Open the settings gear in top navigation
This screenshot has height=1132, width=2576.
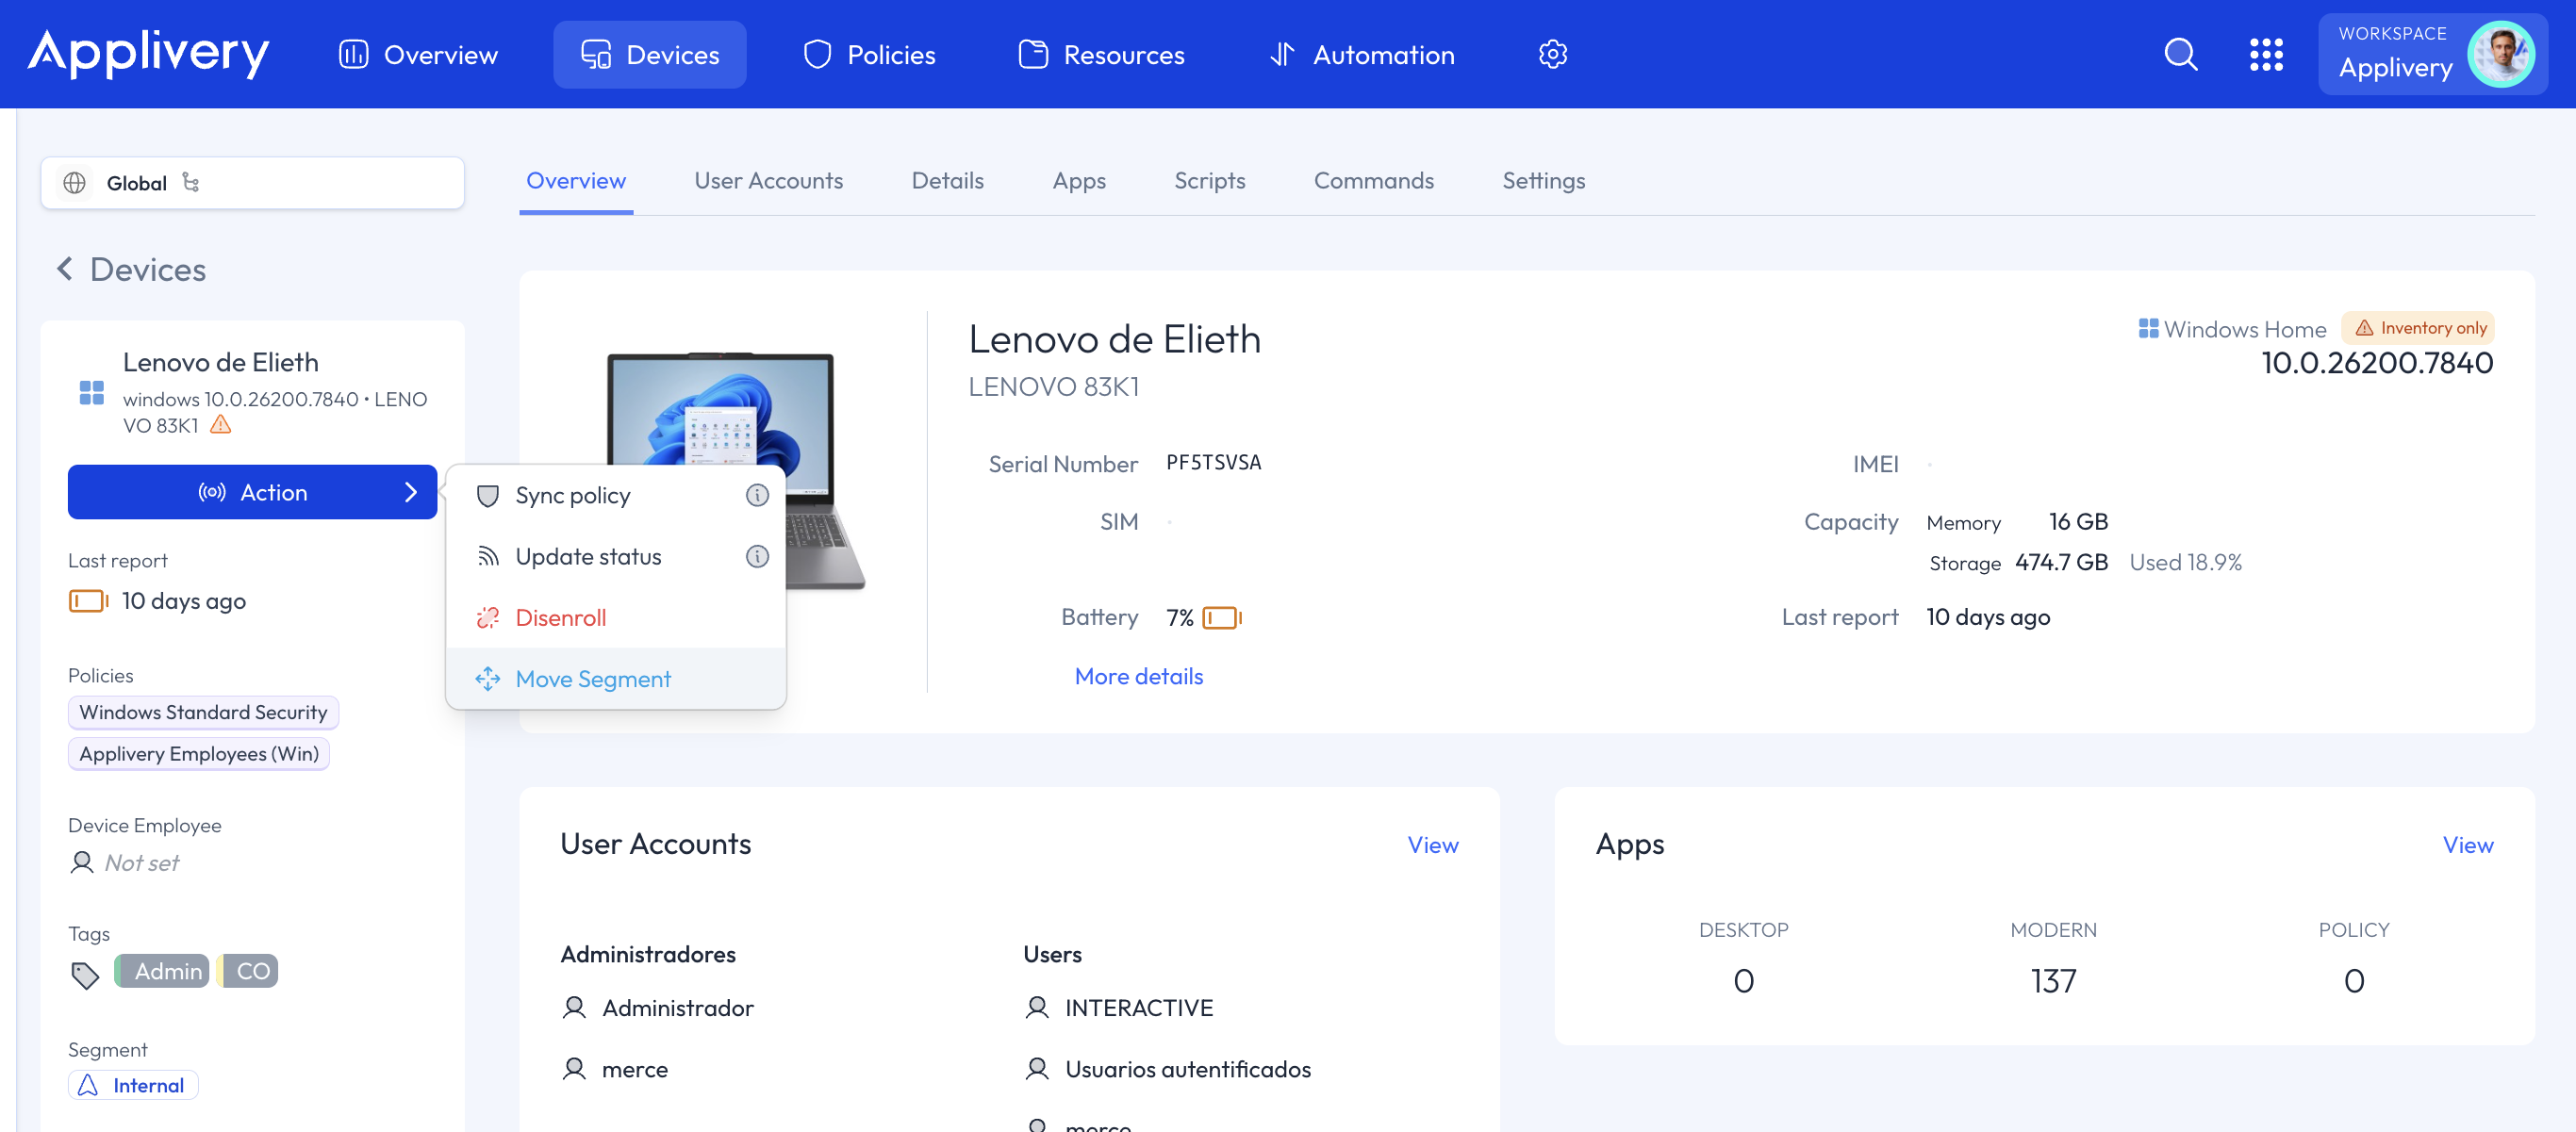click(x=1552, y=54)
